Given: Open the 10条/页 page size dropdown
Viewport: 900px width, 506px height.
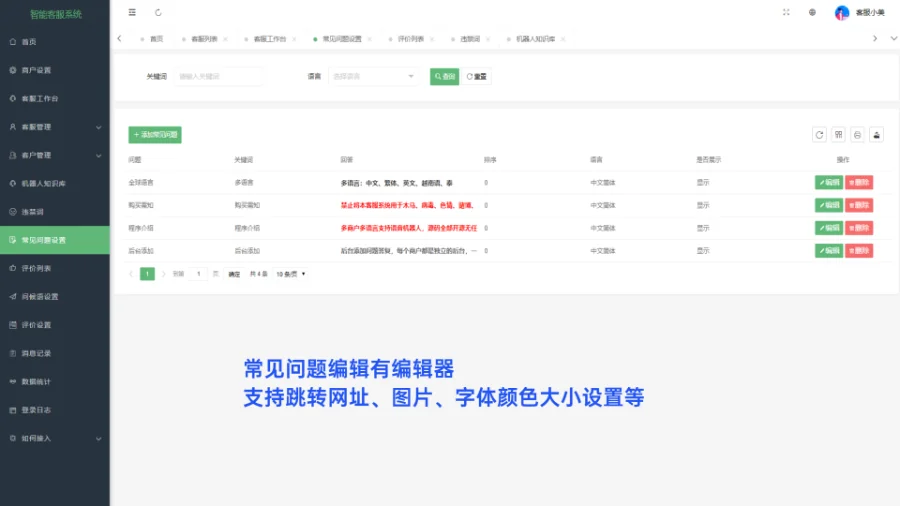Looking at the screenshot, I should (291, 273).
